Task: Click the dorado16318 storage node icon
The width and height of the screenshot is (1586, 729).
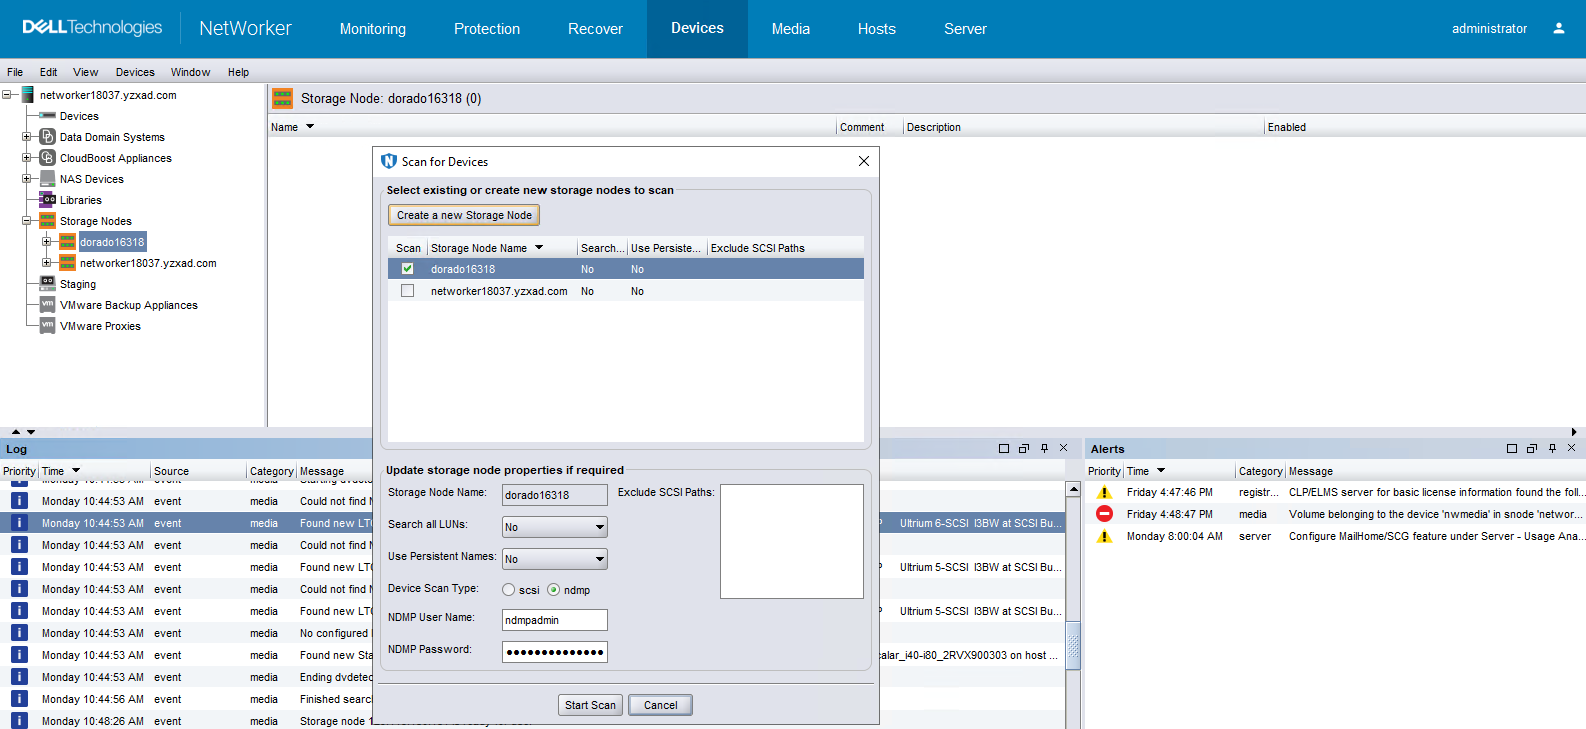Action: pyautogui.click(x=67, y=242)
